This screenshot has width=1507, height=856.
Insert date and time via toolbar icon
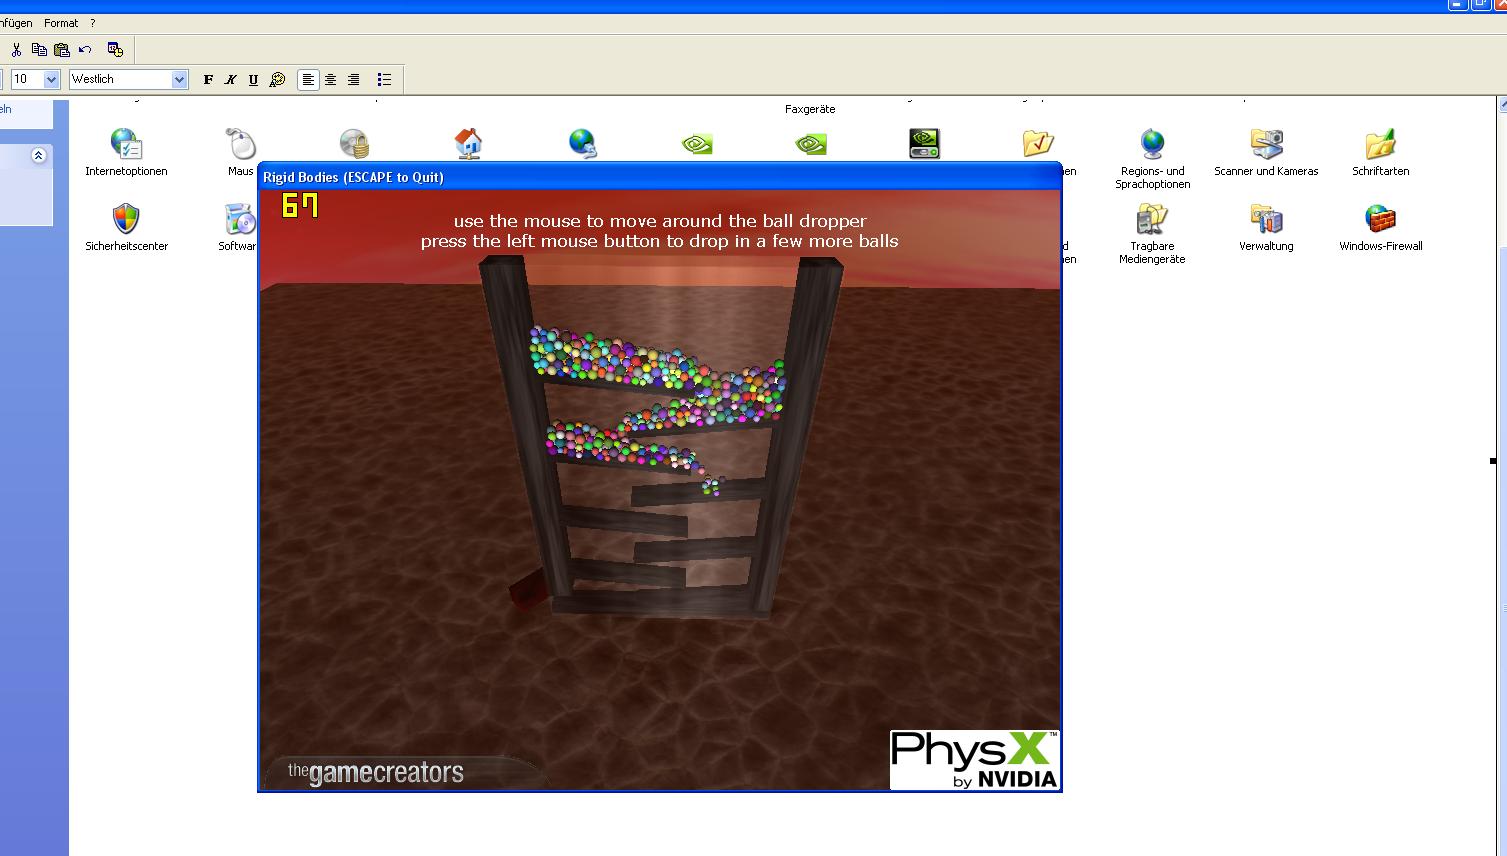coord(115,50)
